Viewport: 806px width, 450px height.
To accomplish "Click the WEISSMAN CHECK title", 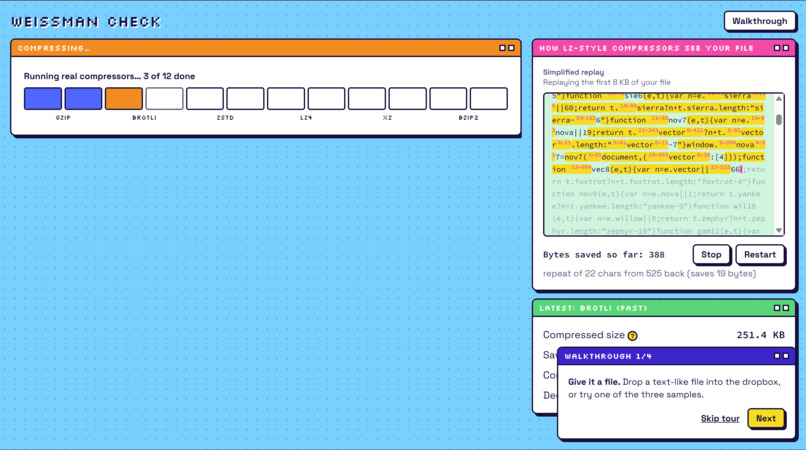I will (86, 22).
